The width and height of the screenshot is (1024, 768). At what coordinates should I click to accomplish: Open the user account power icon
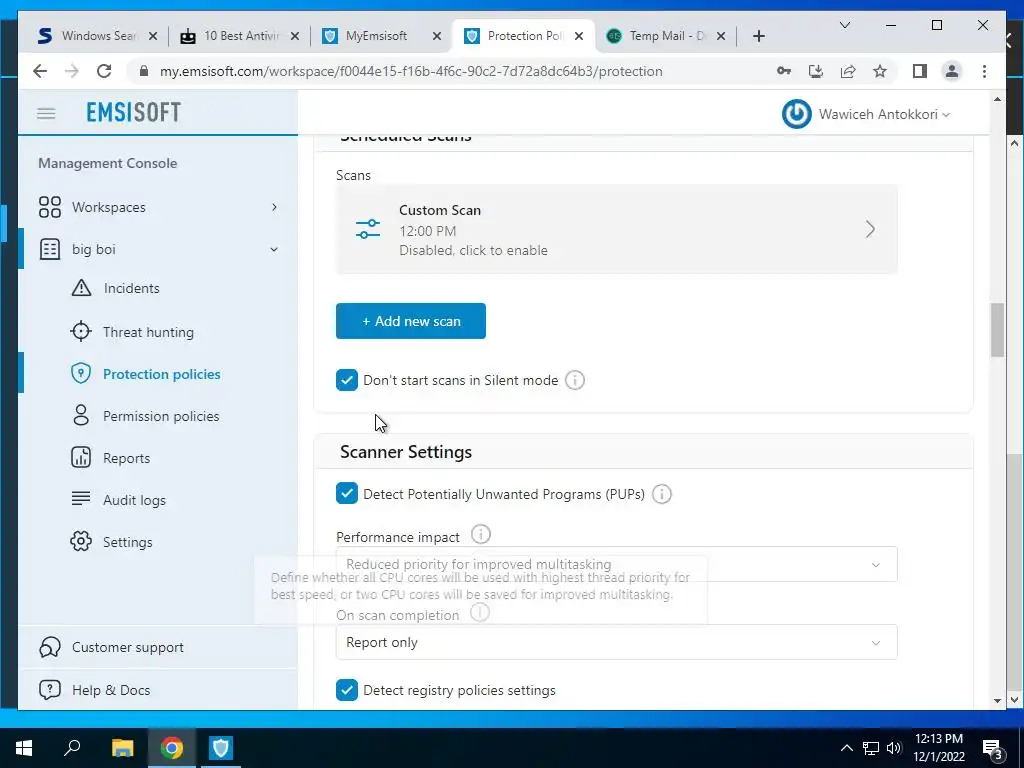pos(796,114)
